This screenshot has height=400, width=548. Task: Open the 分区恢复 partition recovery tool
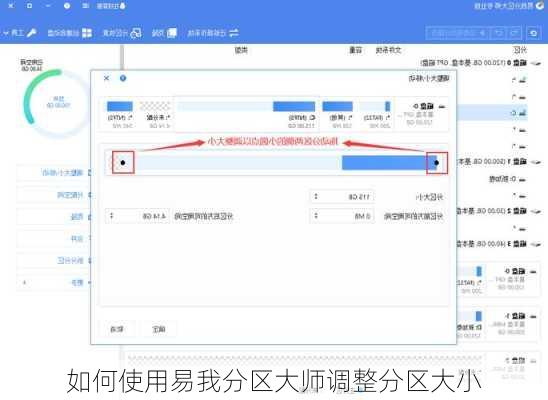[122, 33]
